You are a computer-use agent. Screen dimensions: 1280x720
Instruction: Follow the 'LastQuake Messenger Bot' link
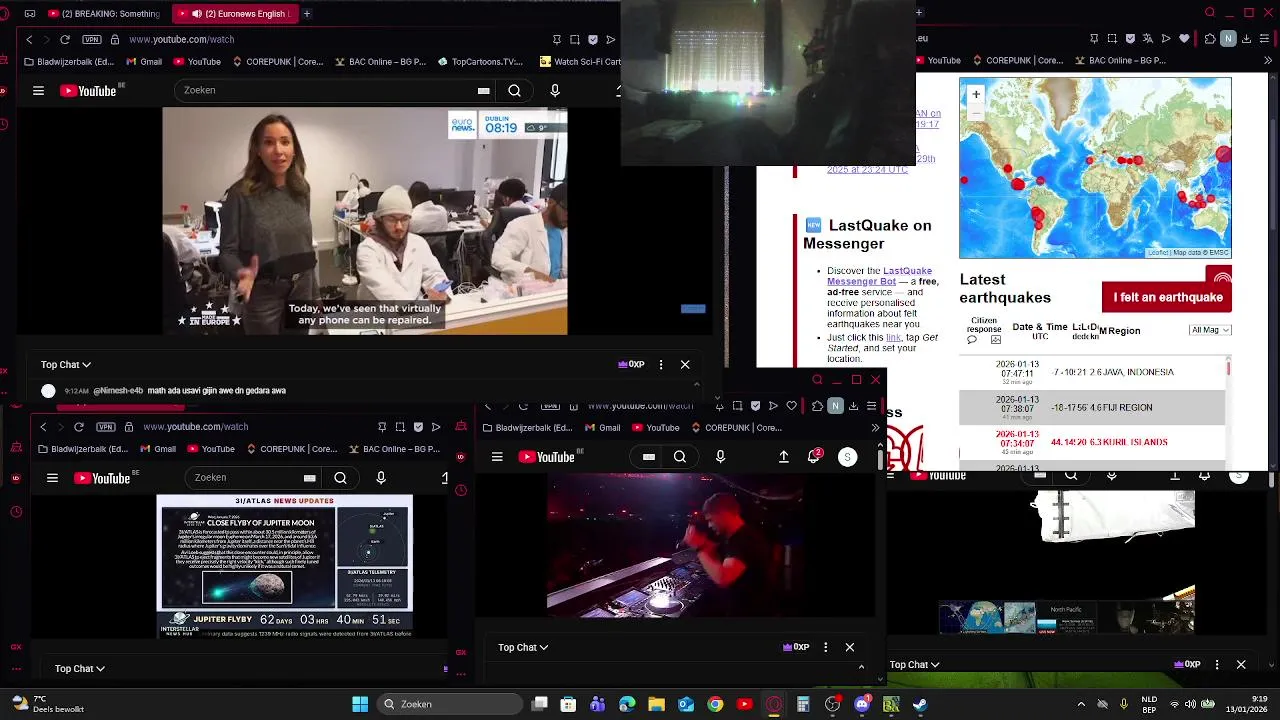pos(879,276)
